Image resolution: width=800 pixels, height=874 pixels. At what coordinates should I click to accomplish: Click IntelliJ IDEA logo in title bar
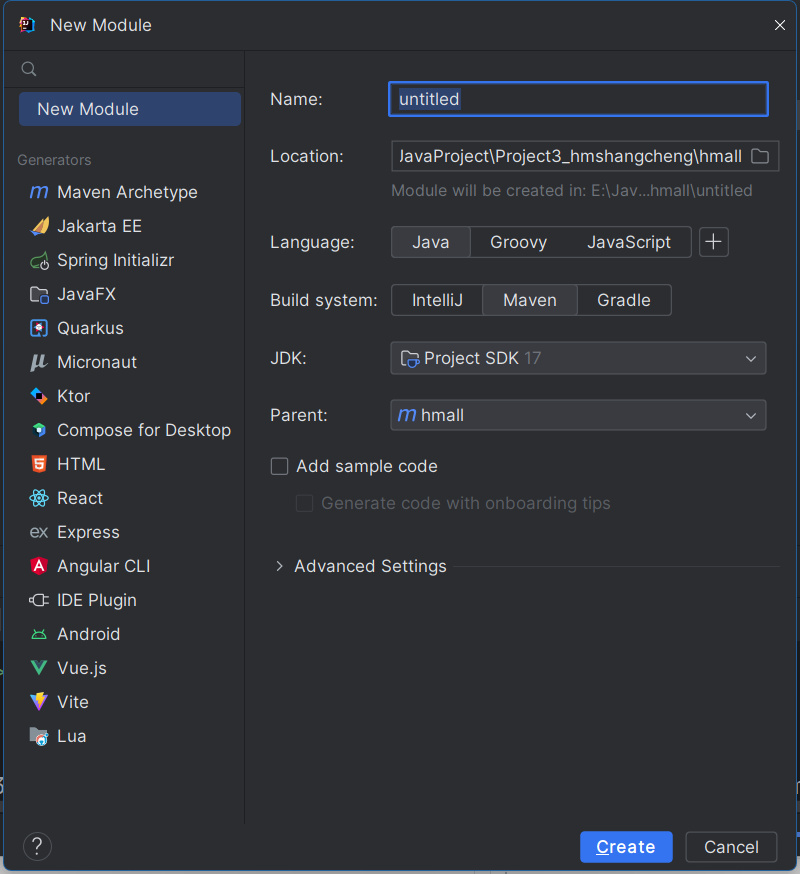27,25
